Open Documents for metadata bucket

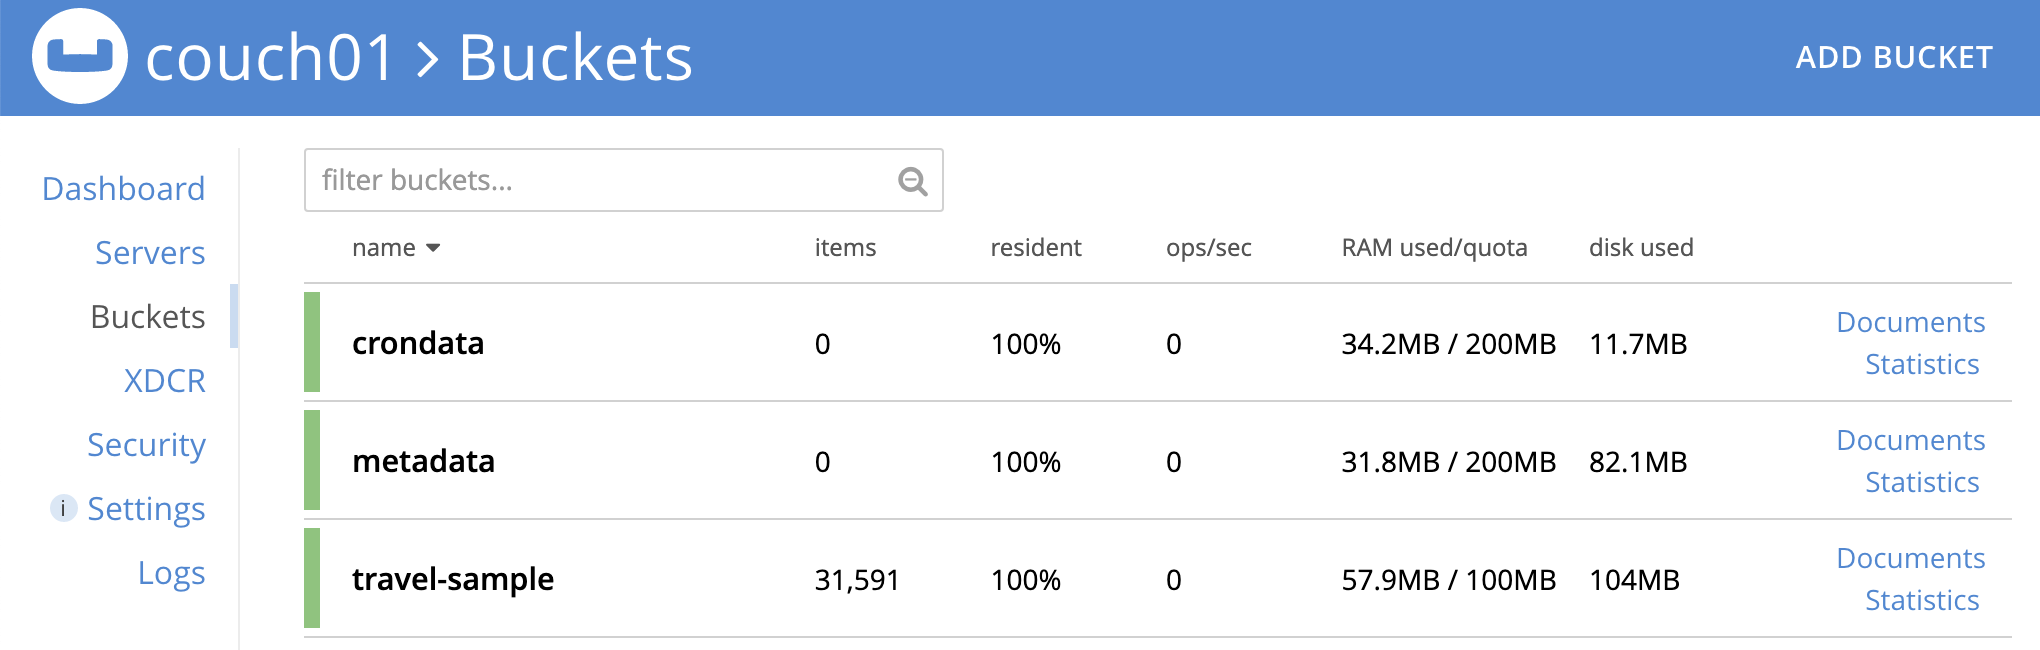pyautogui.click(x=1910, y=440)
